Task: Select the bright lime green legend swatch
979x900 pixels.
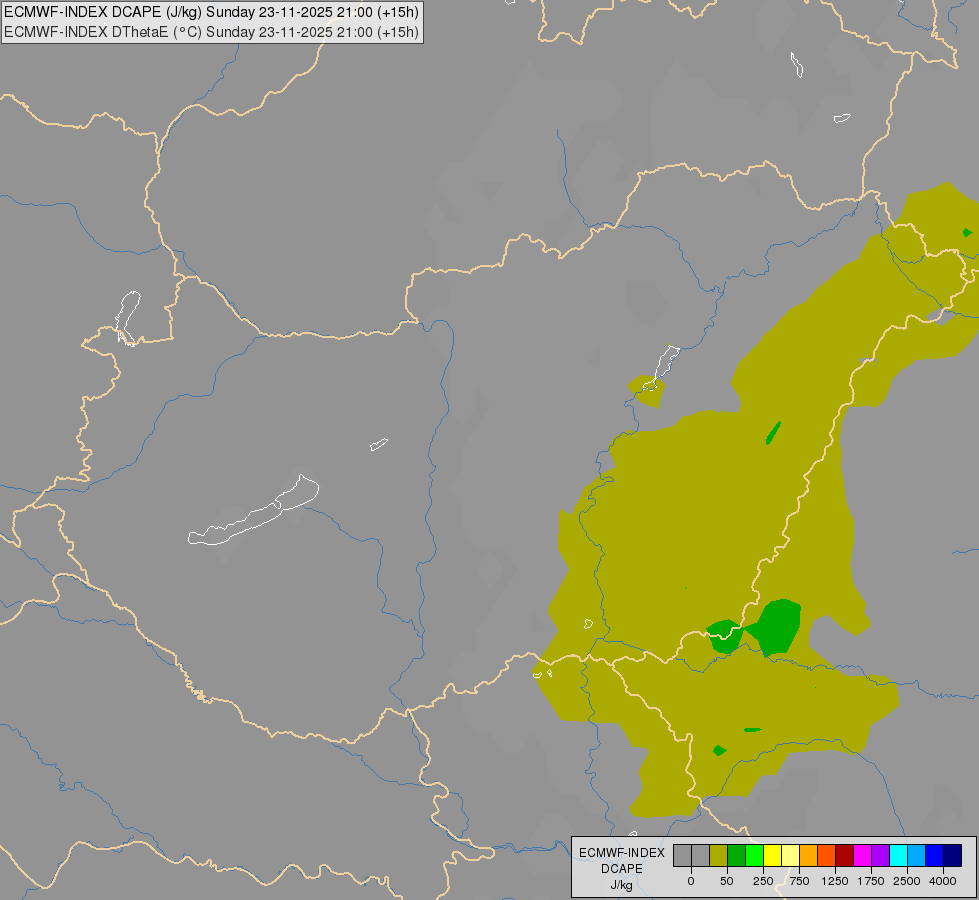Action: [x=755, y=856]
